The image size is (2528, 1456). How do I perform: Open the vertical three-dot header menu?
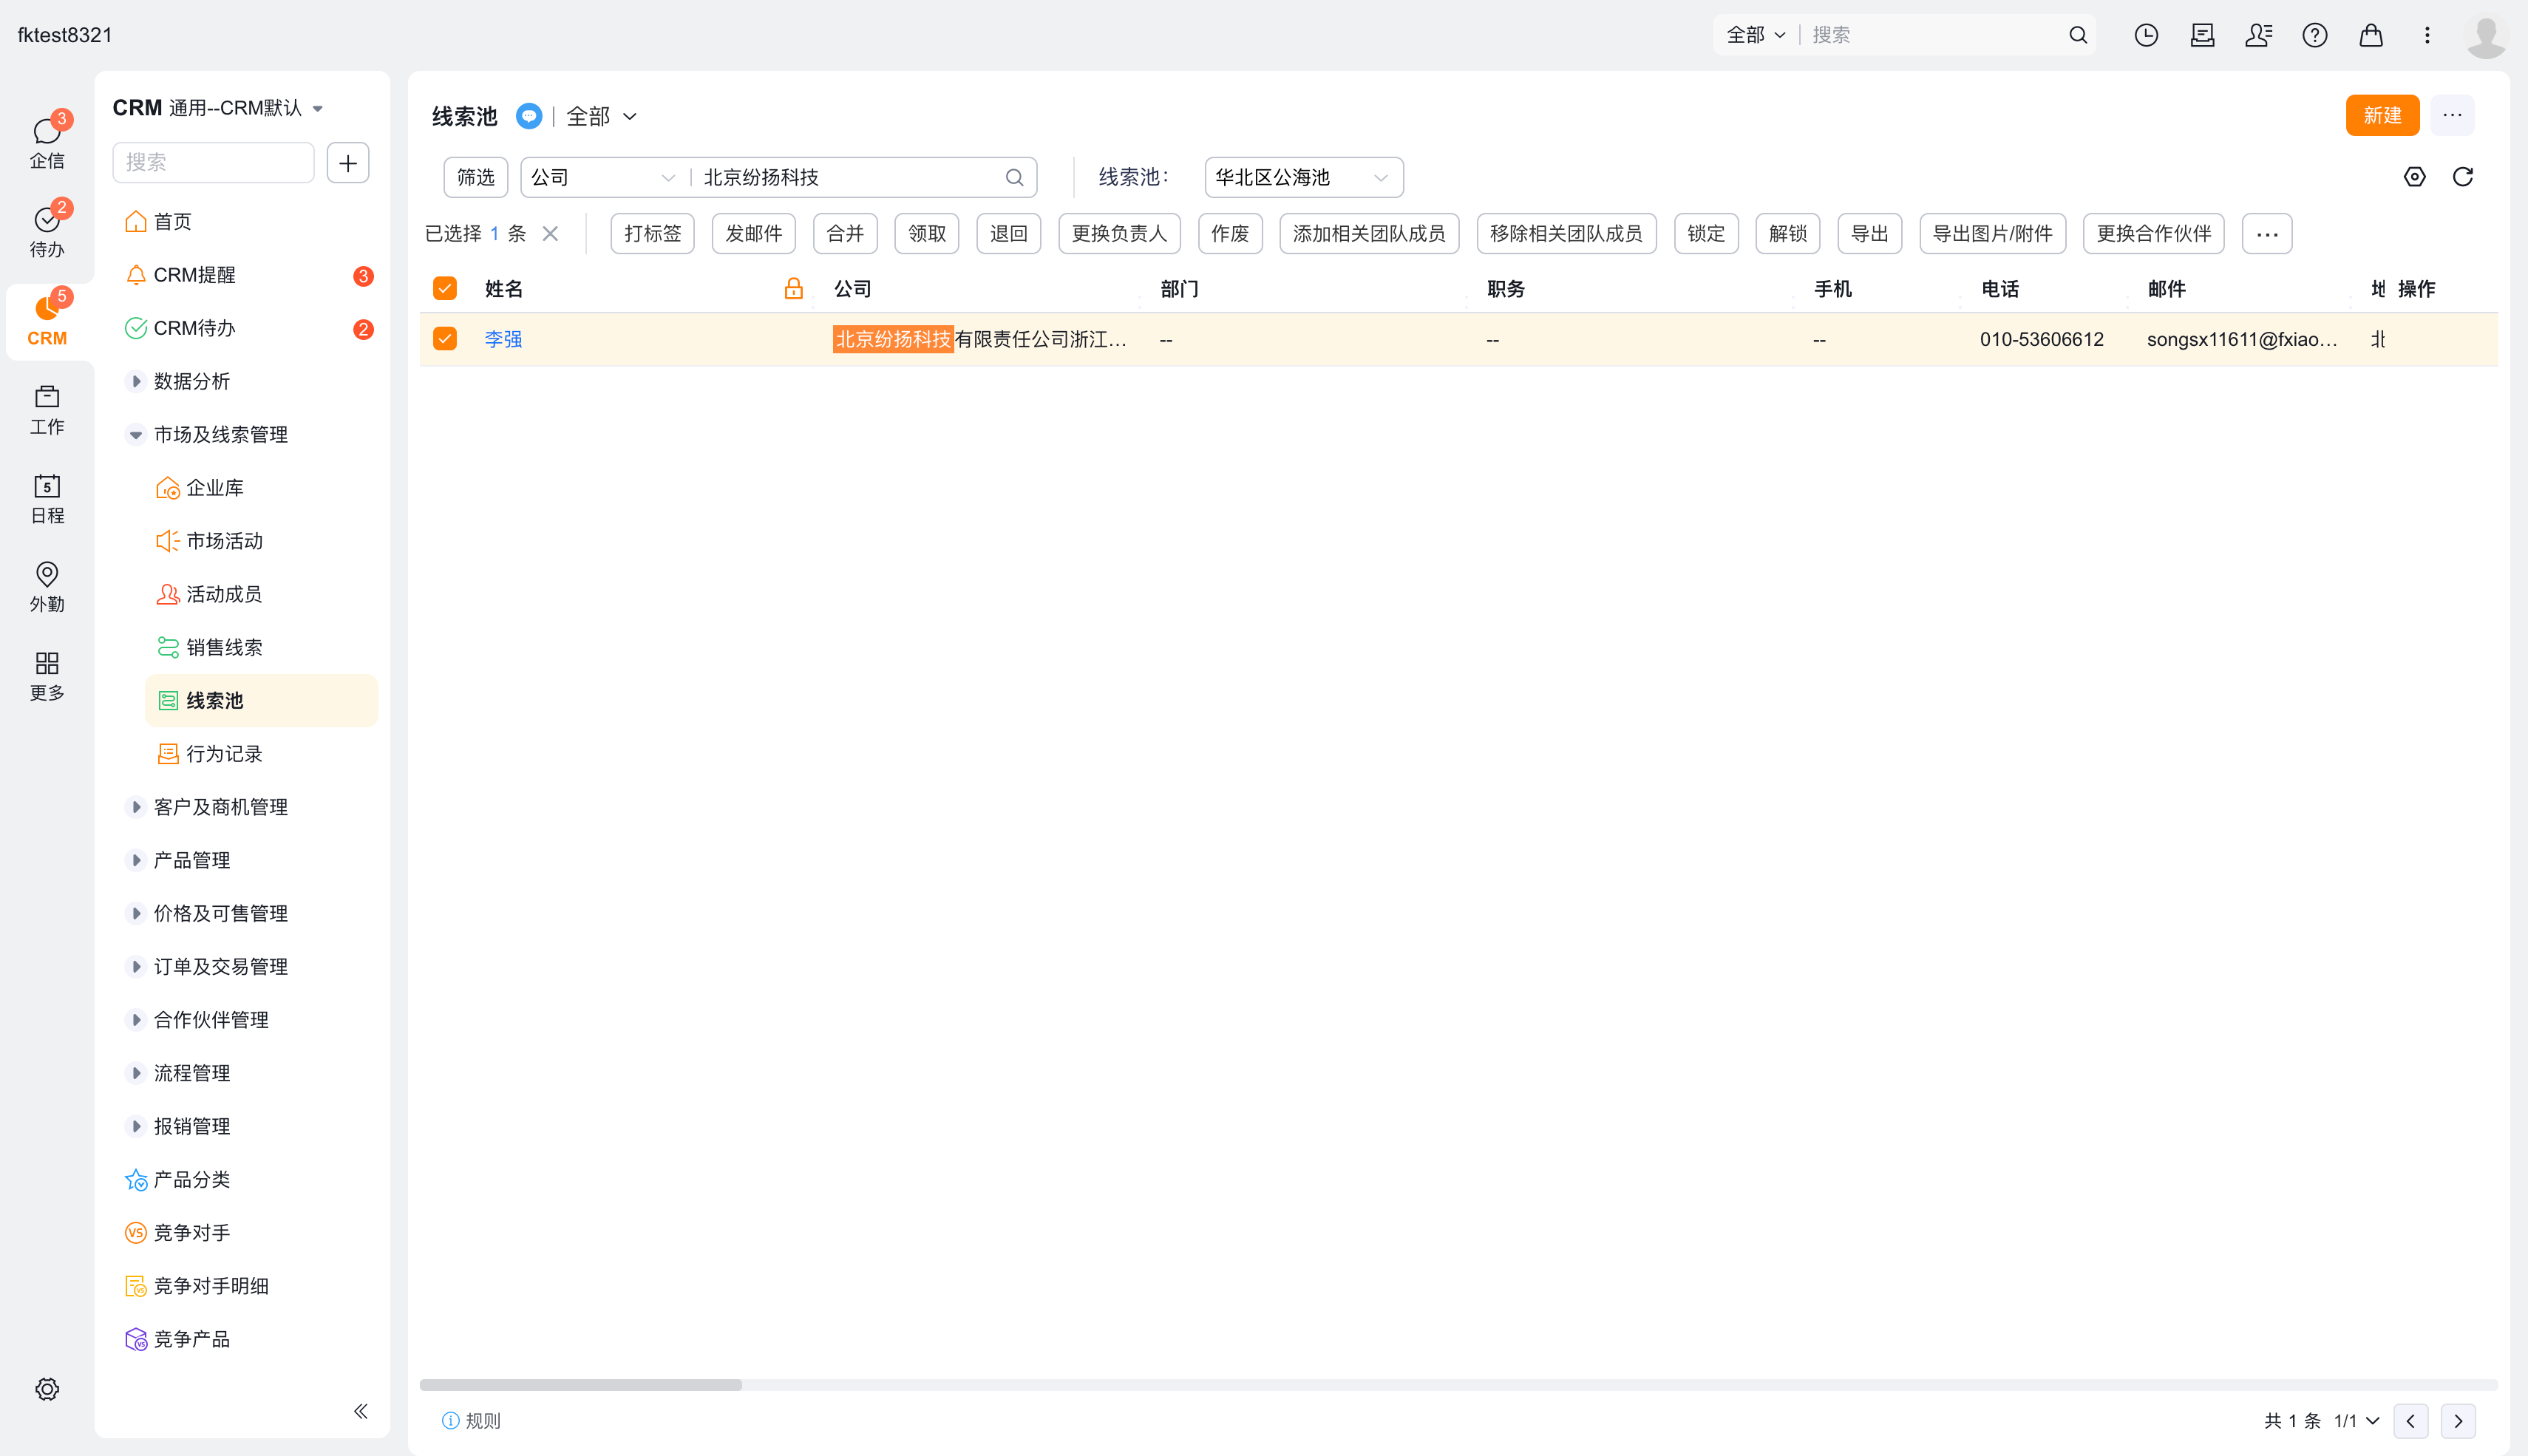(x=2427, y=35)
